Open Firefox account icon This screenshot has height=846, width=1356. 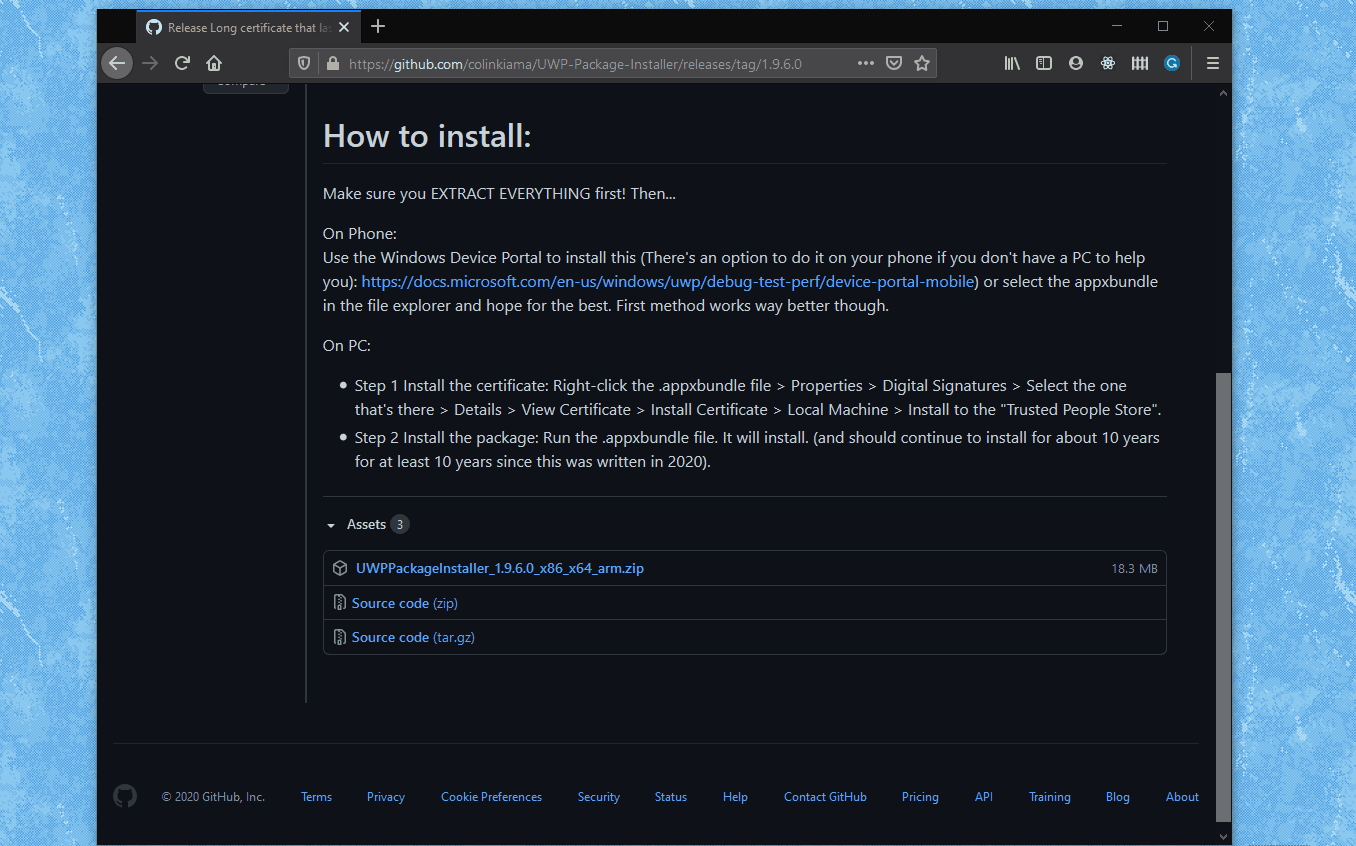click(x=1076, y=63)
